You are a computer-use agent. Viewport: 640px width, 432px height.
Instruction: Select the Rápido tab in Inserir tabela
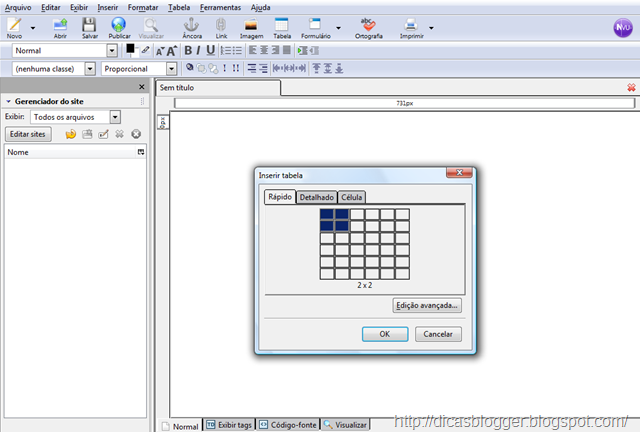coord(280,196)
